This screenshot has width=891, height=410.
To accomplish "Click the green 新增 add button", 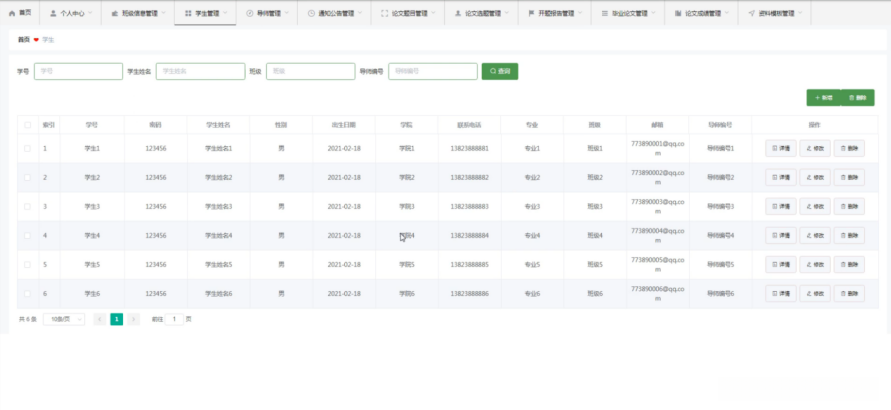I will tap(823, 98).
